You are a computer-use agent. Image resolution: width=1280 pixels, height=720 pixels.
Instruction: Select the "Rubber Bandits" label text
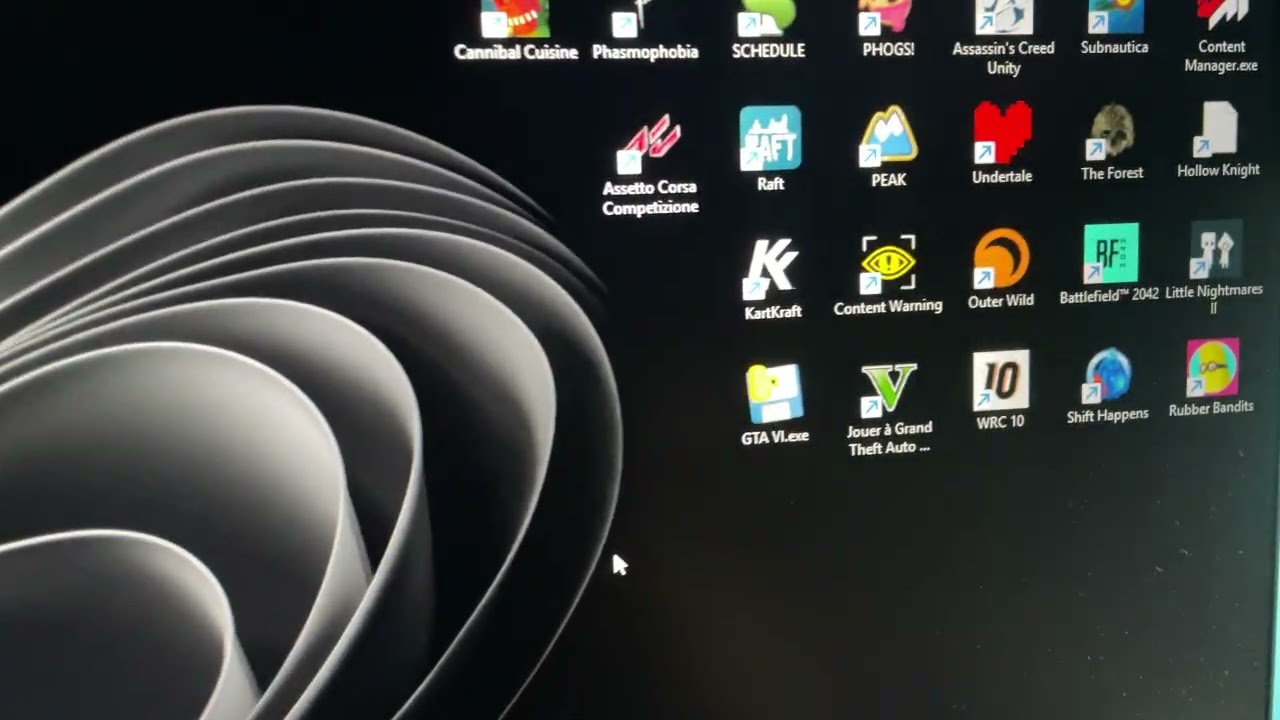(x=1211, y=408)
